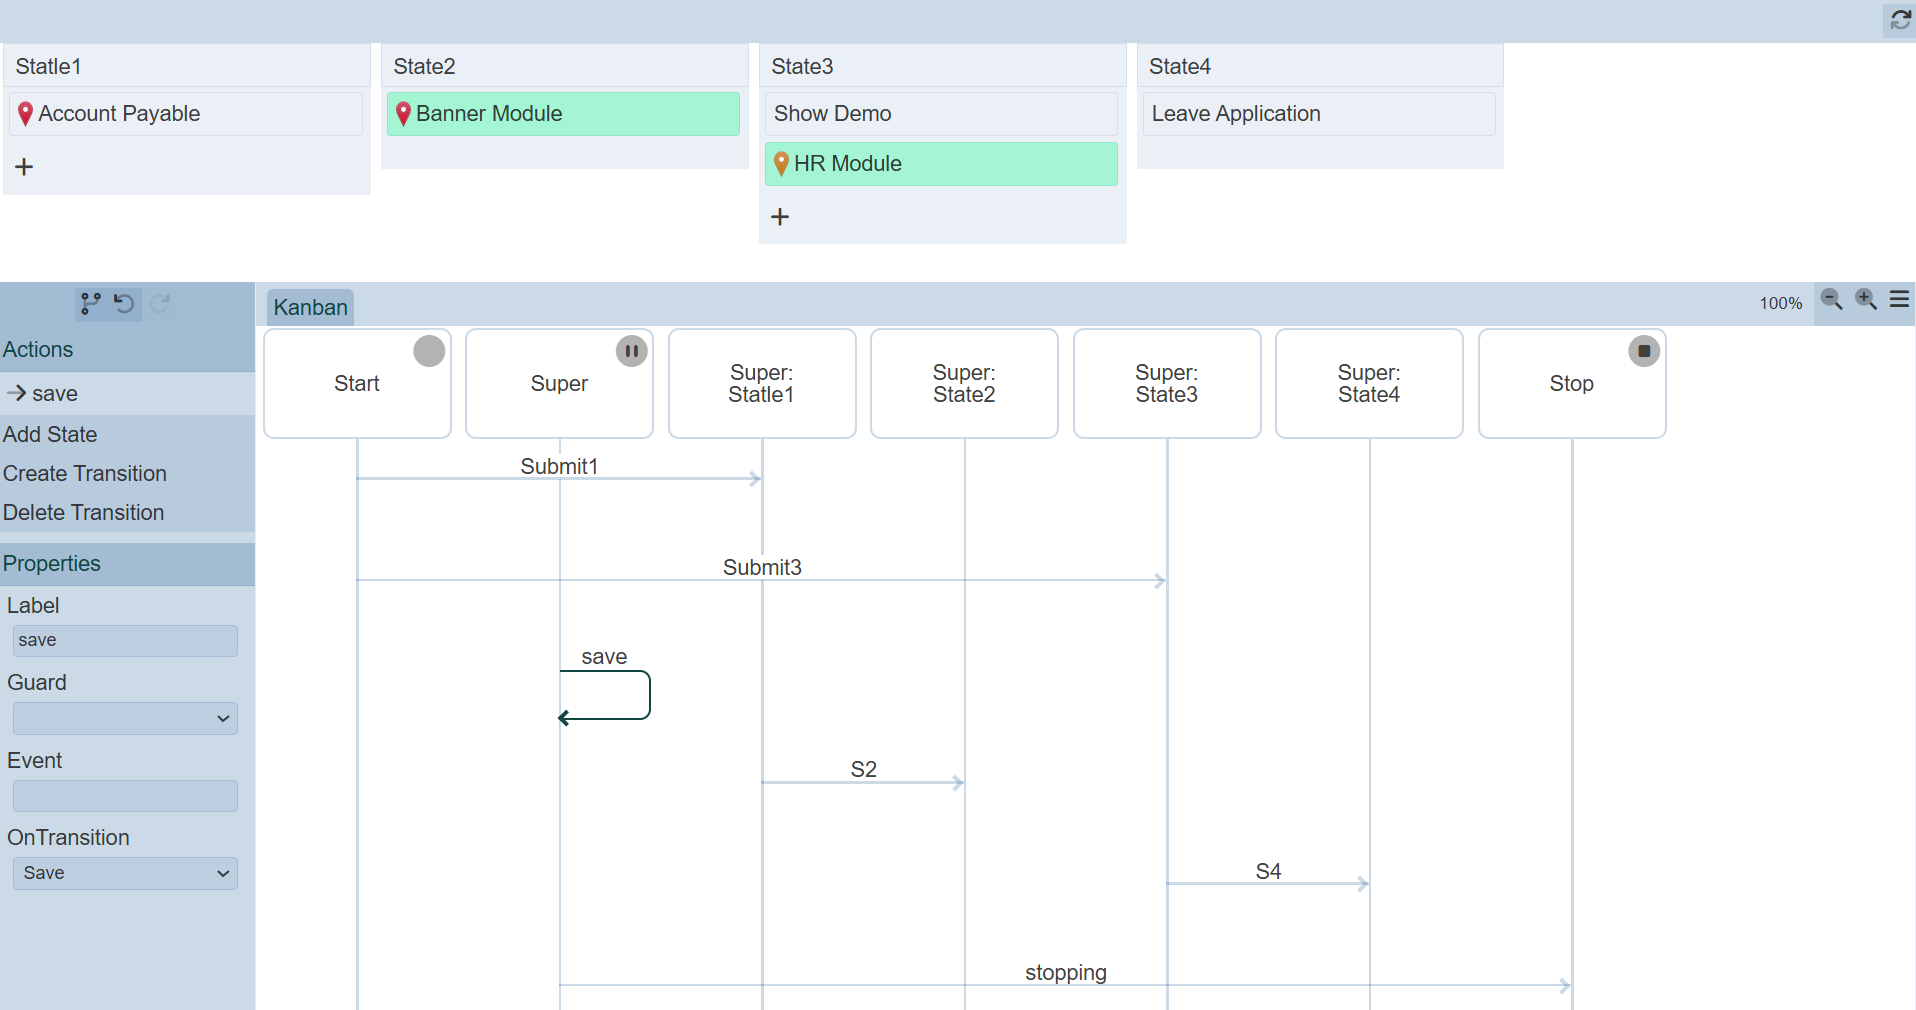Zoom out the diagram with magnifier minus
Screen dimensions: 1916x1010
(x=1831, y=300)
